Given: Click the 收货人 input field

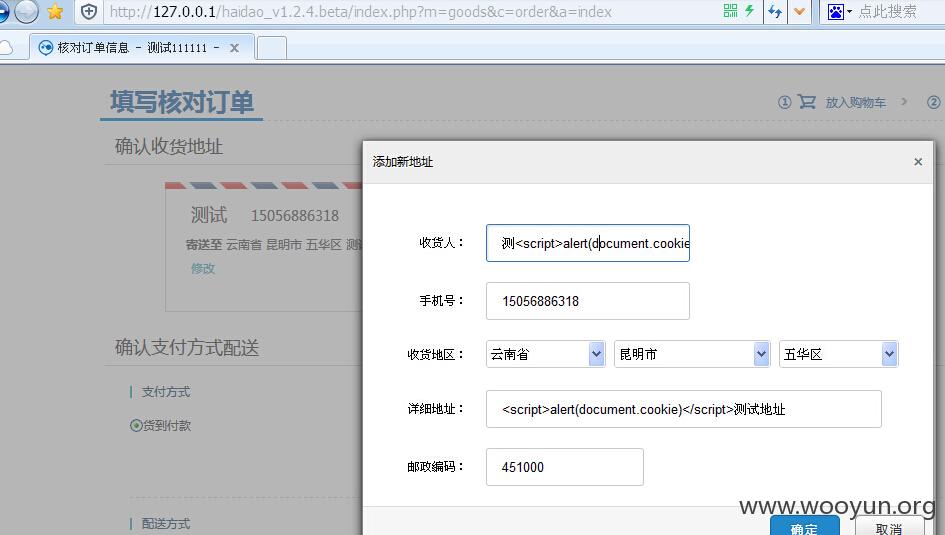Looking at the screenshot, I should pyautogui.click(x=588, y=243).
